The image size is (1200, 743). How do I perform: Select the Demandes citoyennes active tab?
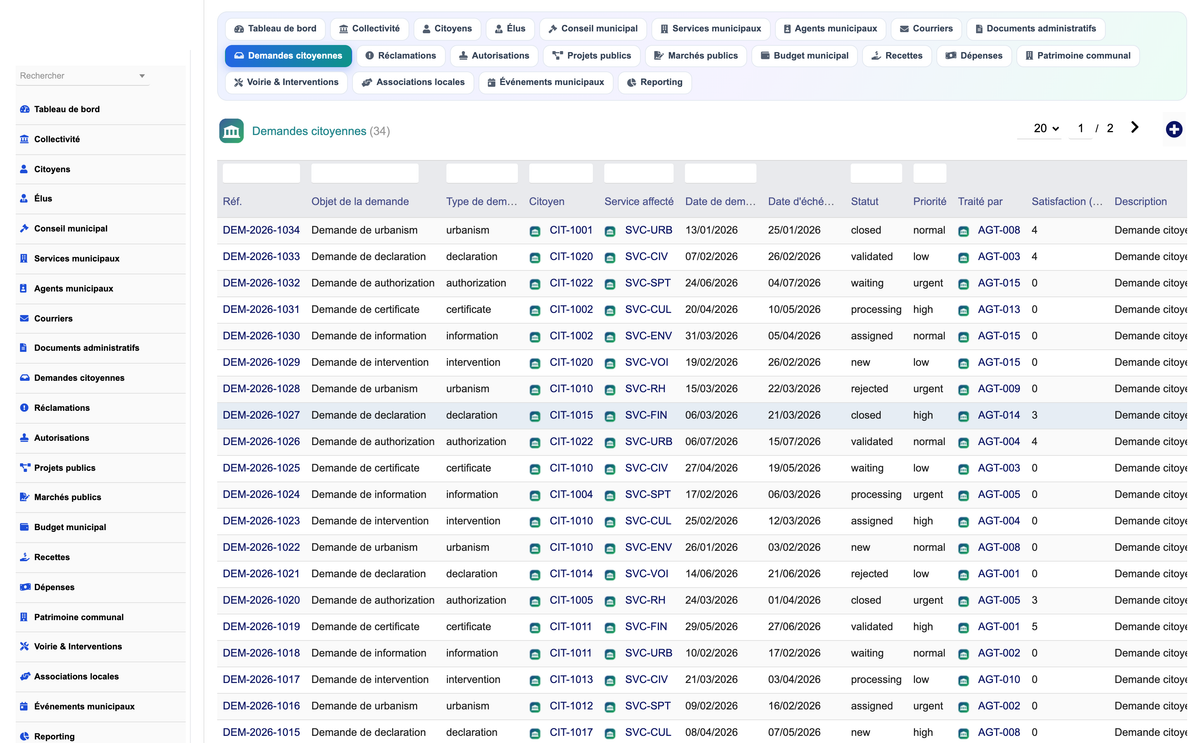[x=288, y=56]
